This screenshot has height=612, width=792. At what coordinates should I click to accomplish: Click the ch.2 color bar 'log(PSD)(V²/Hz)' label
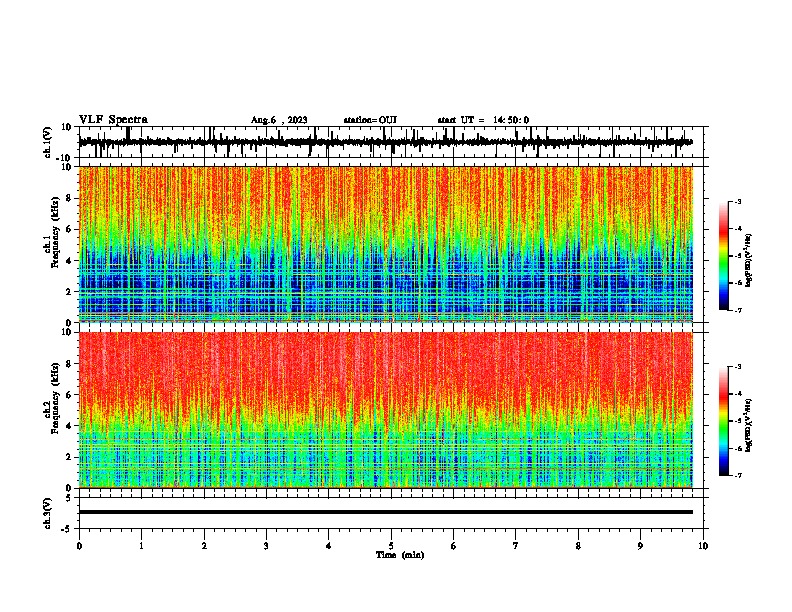click(x=749, y=425)
